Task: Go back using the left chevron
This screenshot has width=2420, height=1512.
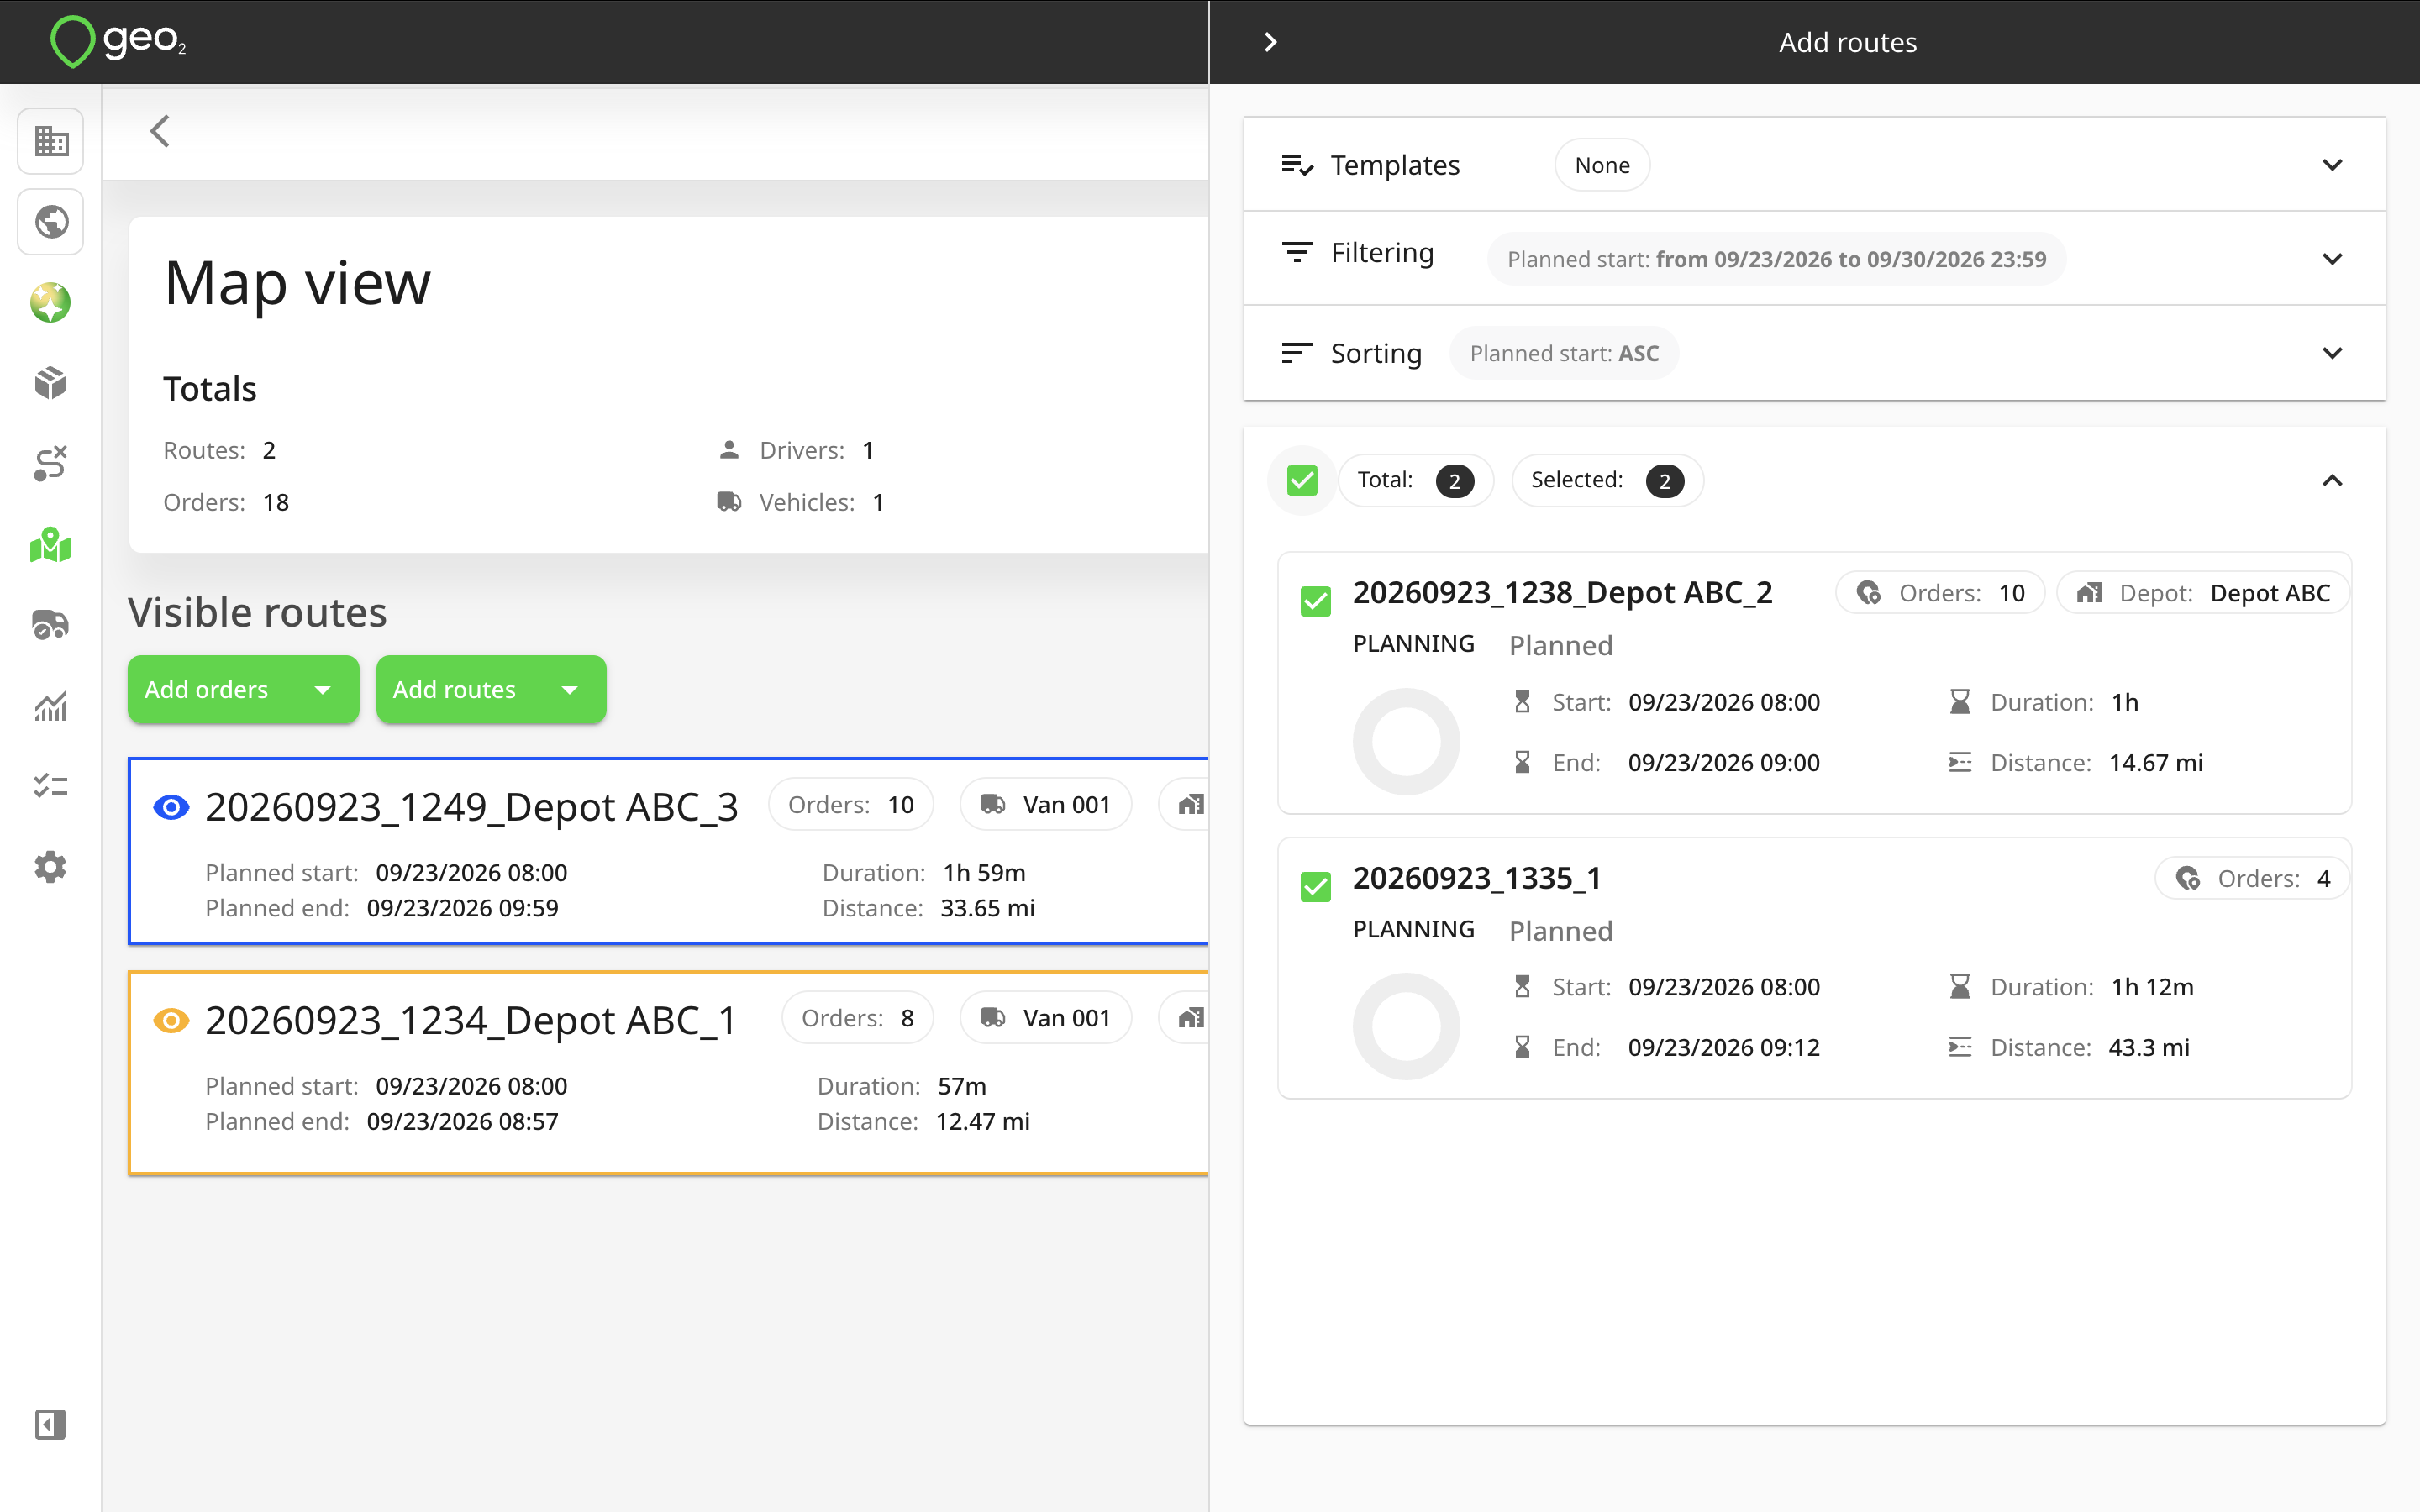Action: (x=160, y=131)
